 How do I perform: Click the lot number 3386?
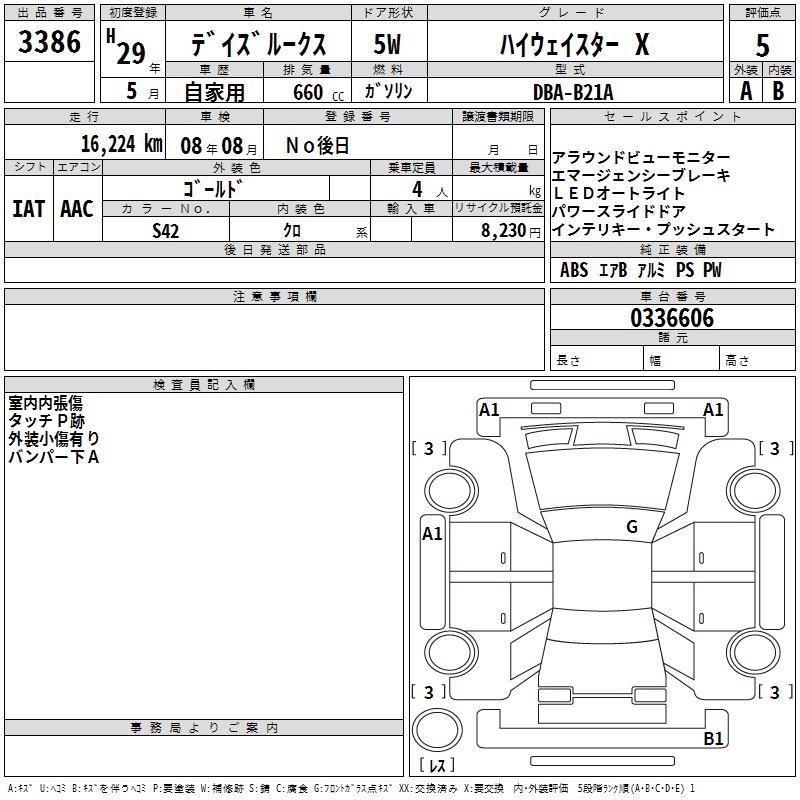click(x=49, y=42)
